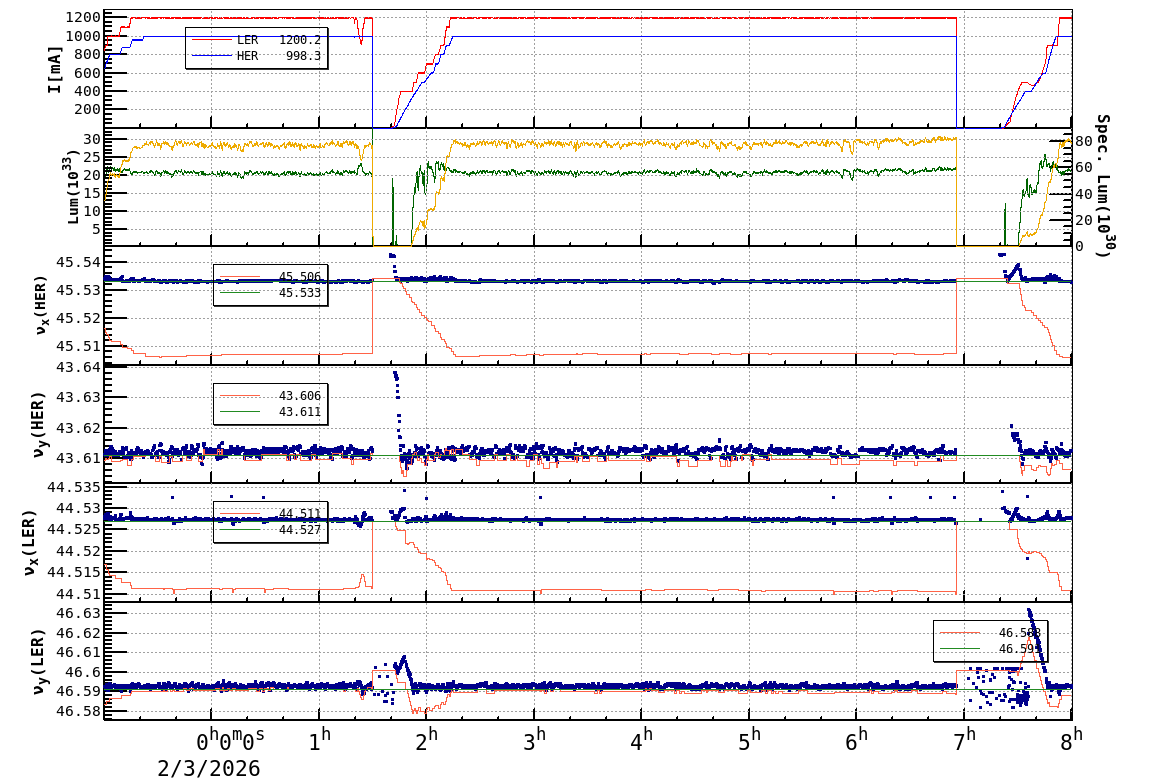
Task: Select the 46.62 tick label
Action: click(79, 633)
